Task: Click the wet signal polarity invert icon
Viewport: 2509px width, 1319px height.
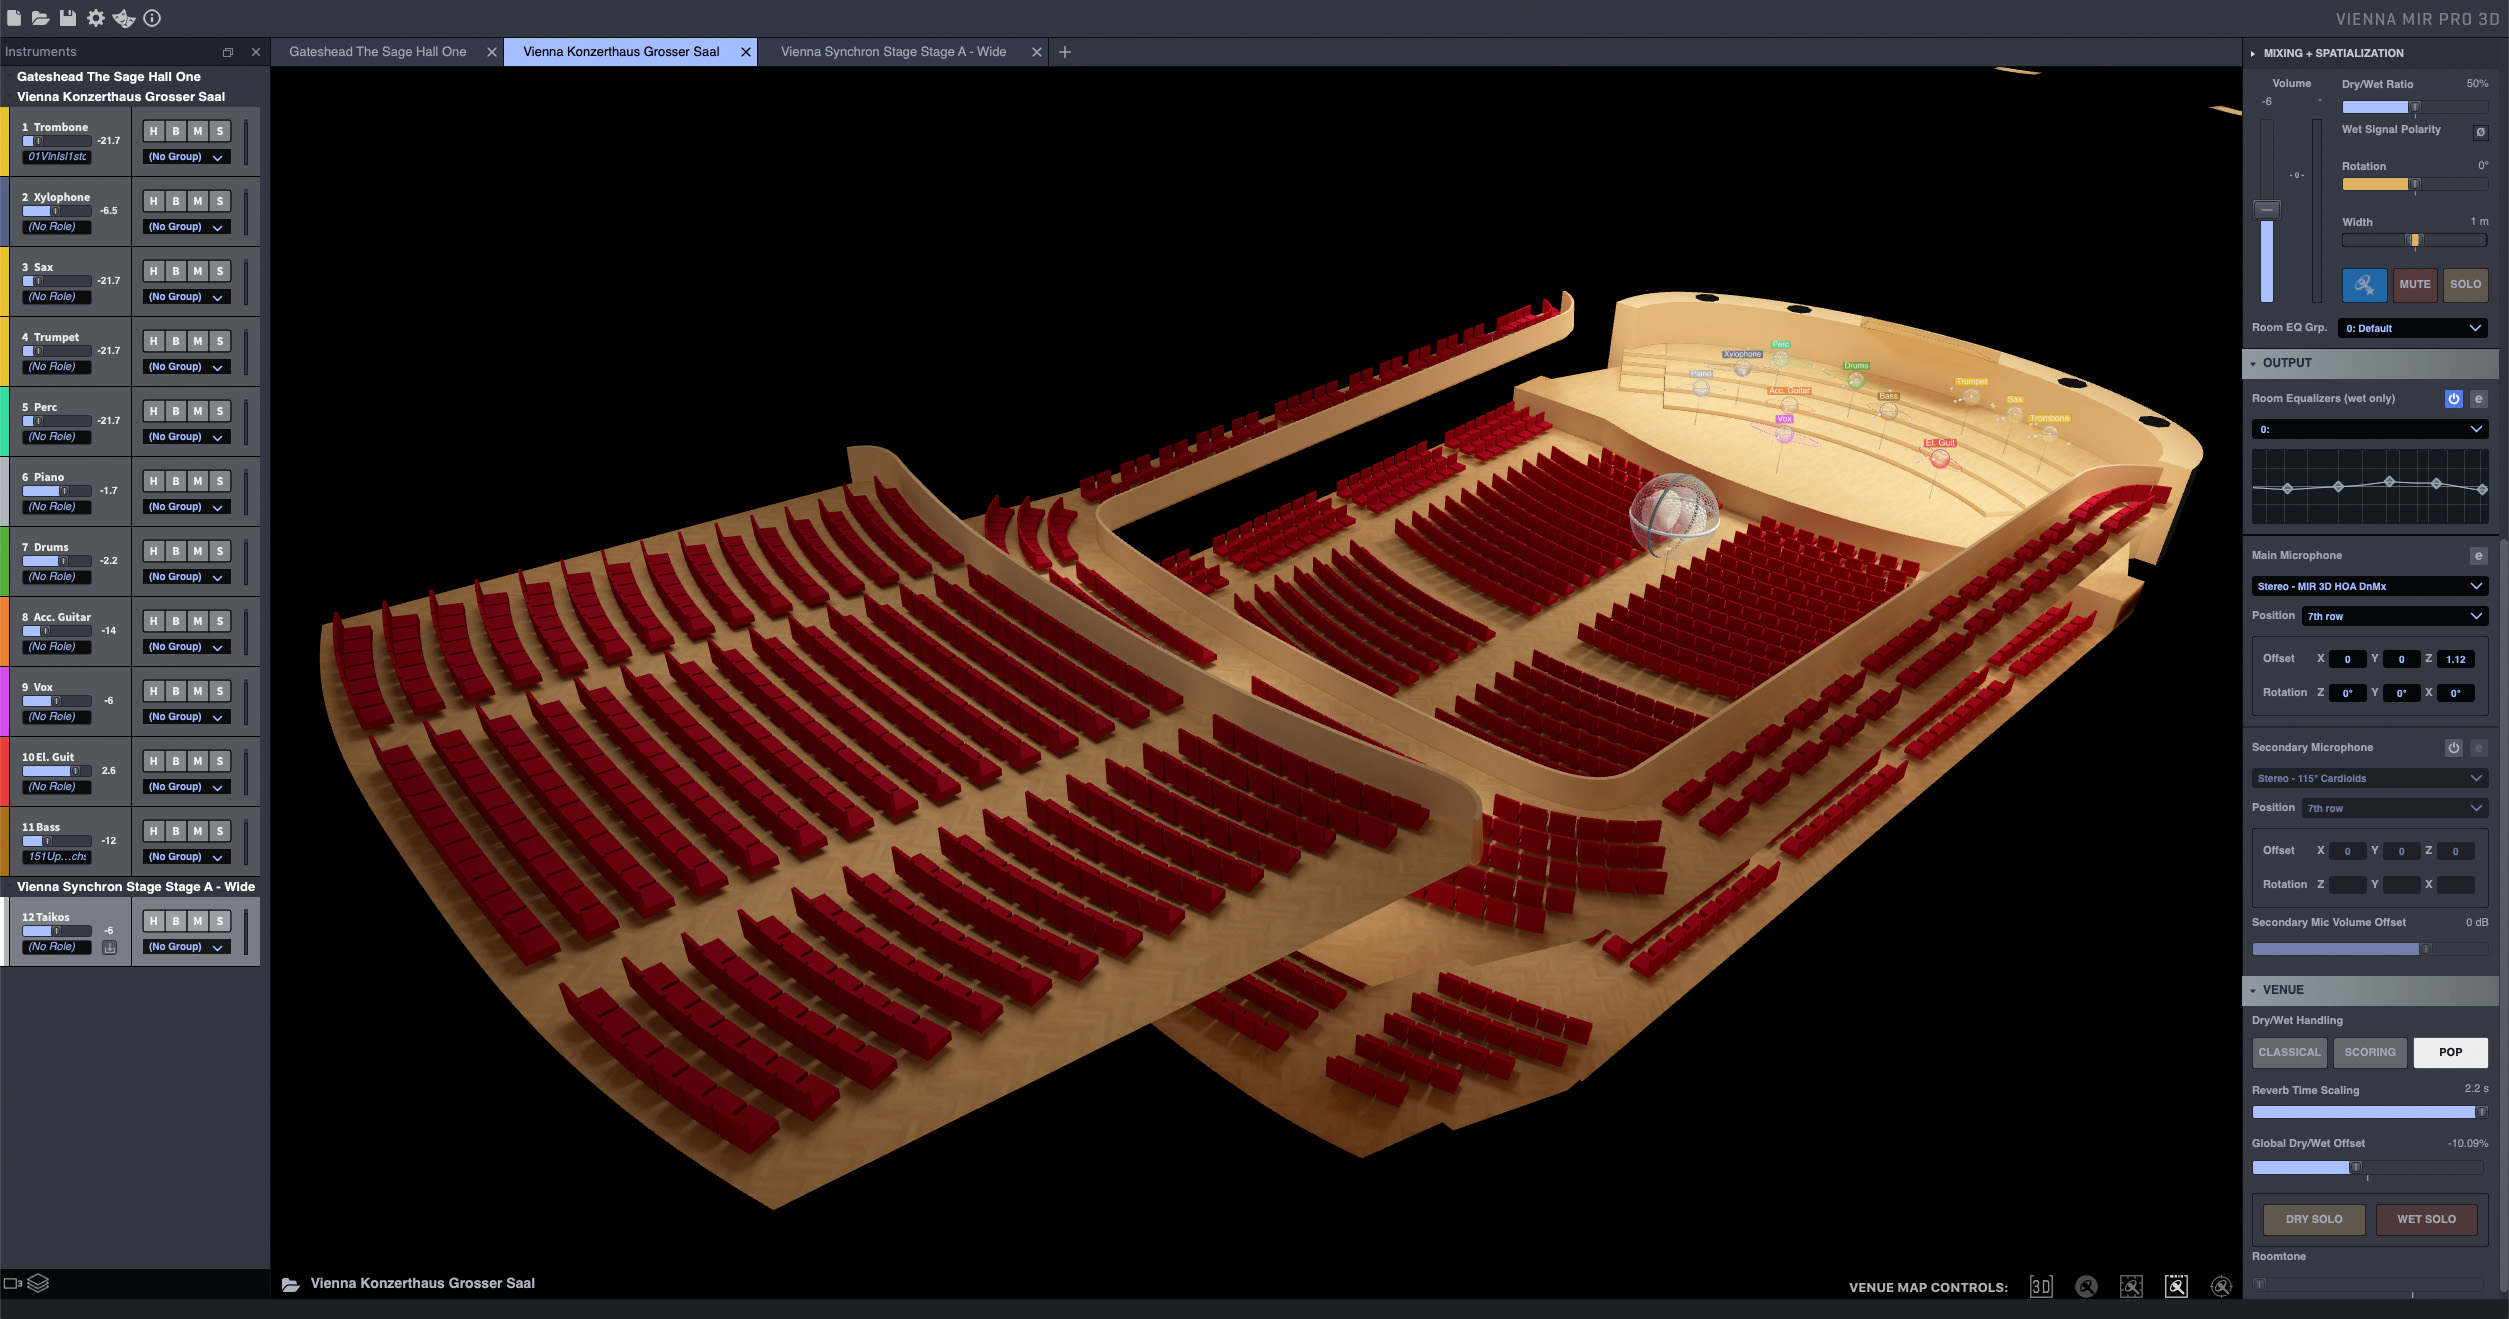Action: point(2480,132)
